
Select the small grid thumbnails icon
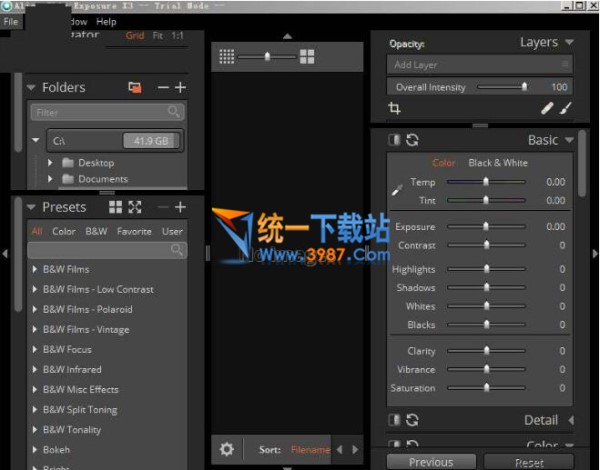coord(227,57)
